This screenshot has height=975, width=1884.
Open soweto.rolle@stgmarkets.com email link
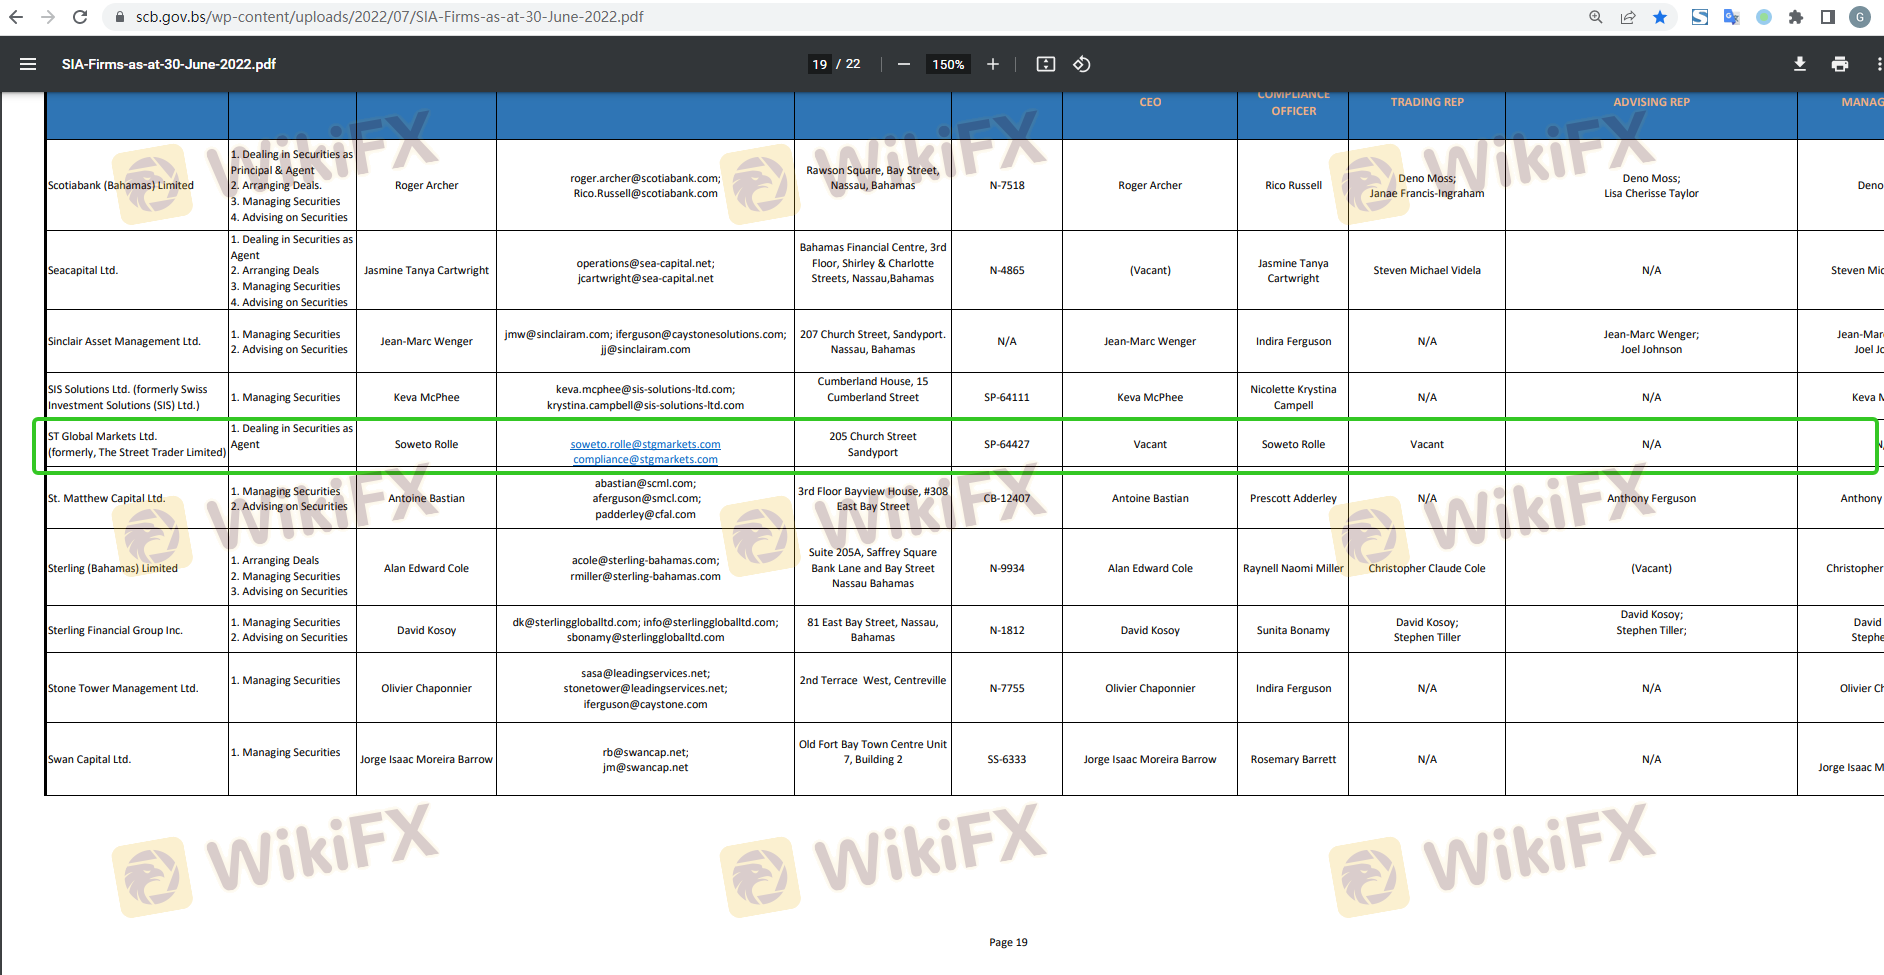[645, 444]
